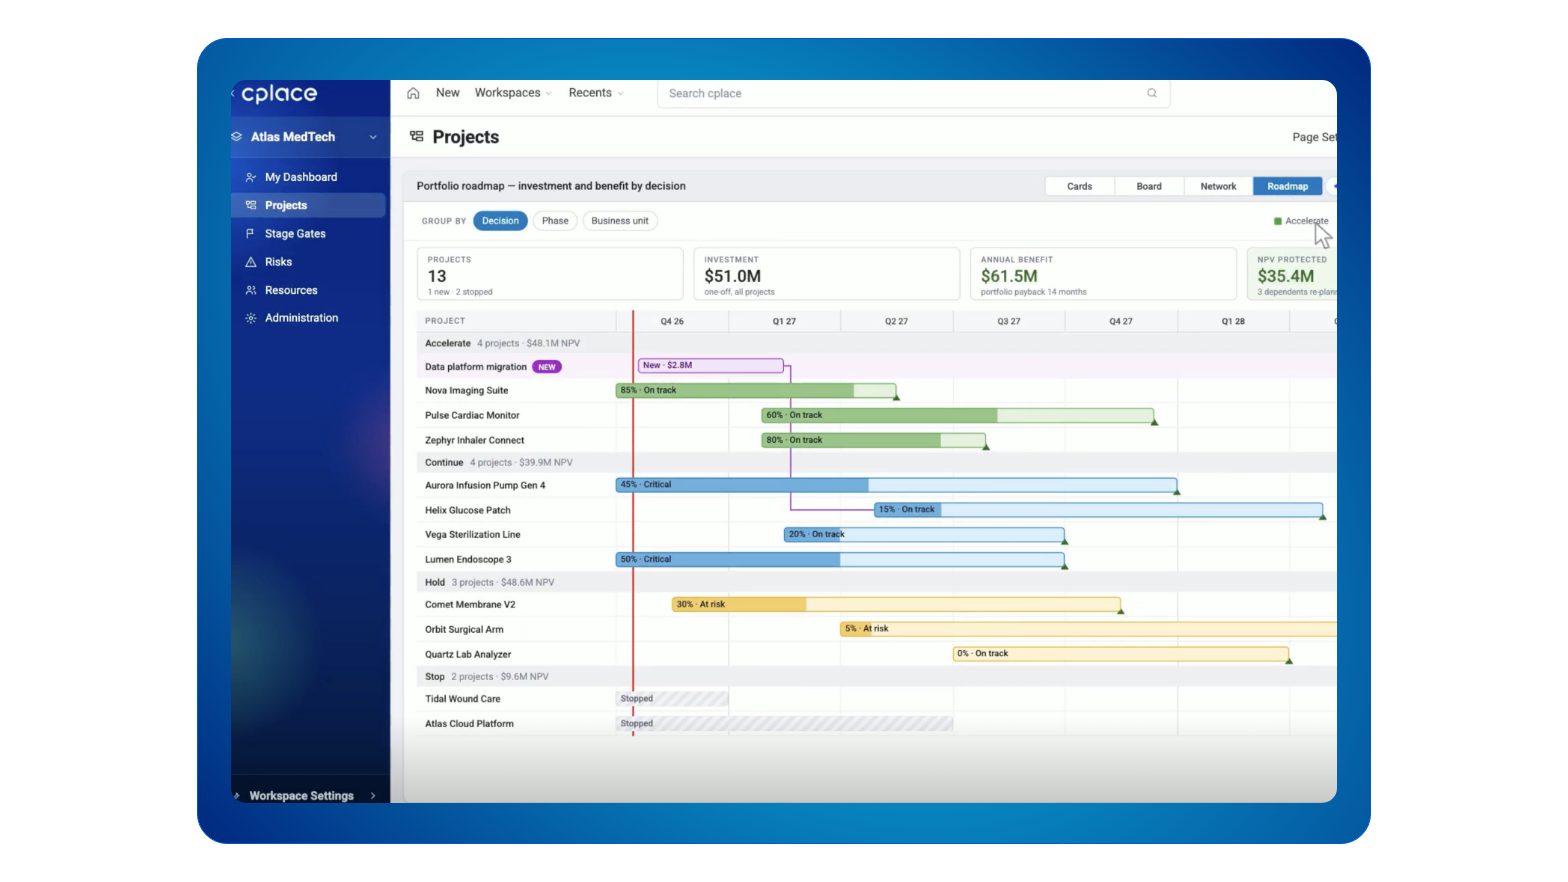Click the Helix Glucose Patch row label
The image size is (1568, 882).
point(468,510)
